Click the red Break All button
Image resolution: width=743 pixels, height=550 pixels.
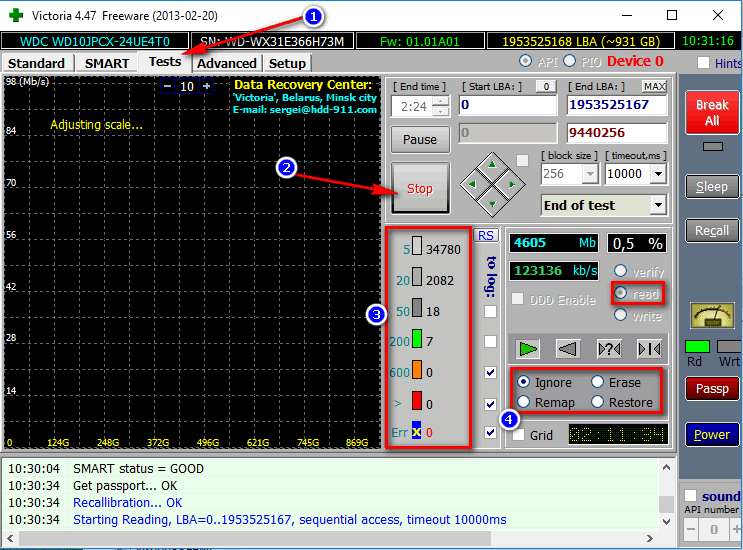coord(712,113)
